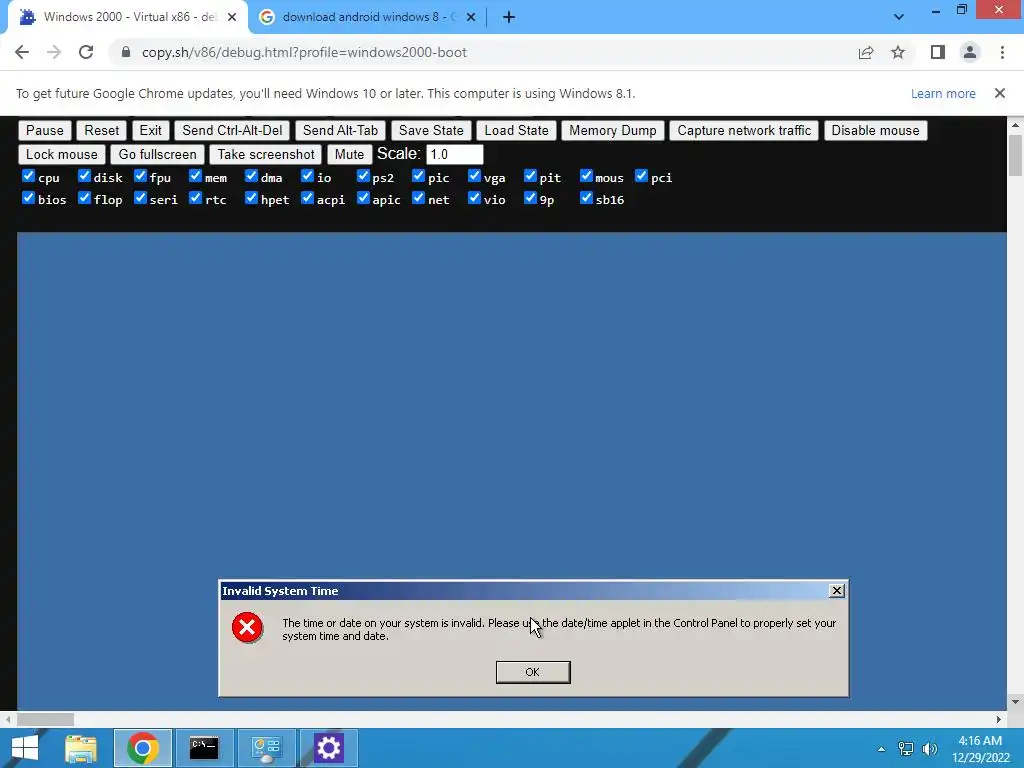
Task: Click Memory Dump button
Action: pyautogui.click(x=613, y=131)
